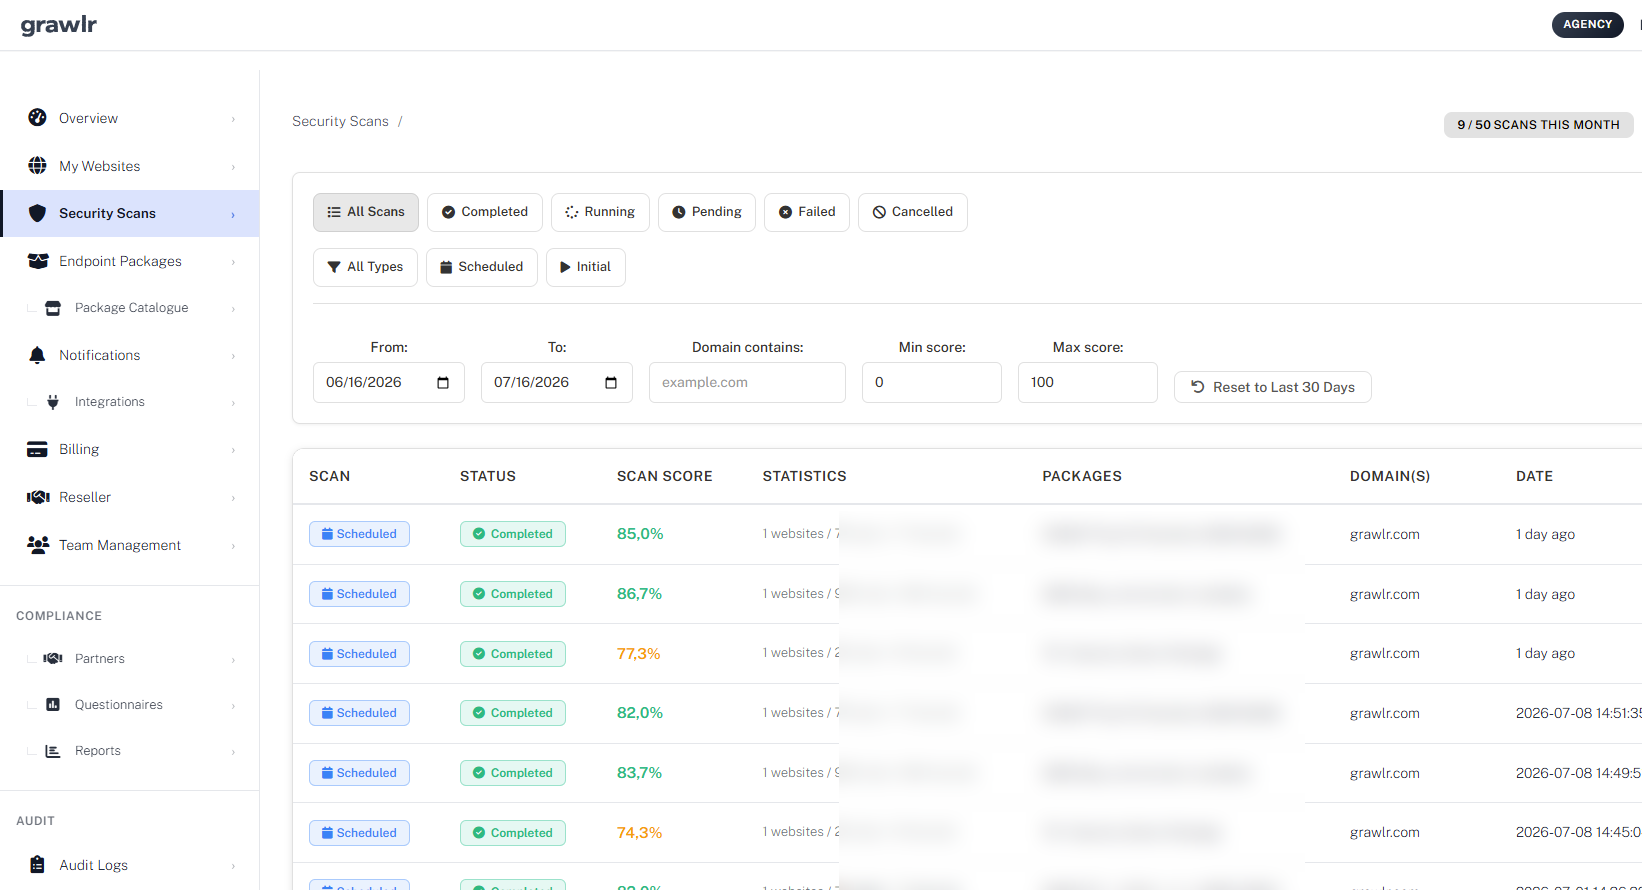The width and height of the screenshot is (1642, 890).
Task: Click the DATE column header
Action: tap(1534, 476)
